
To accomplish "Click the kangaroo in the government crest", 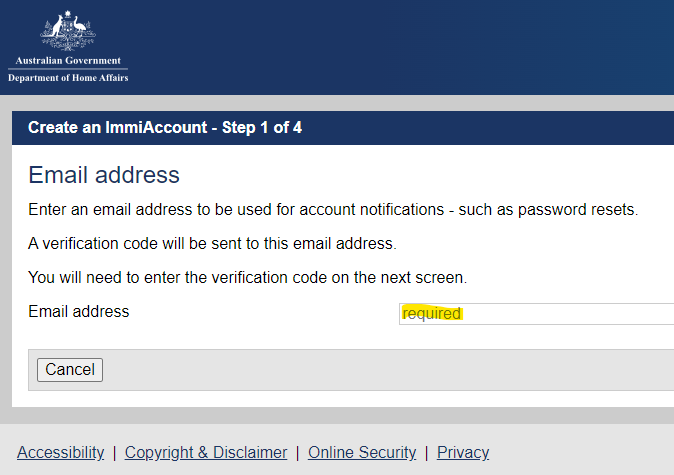I will pyautogui.click(x=56, y=27).
